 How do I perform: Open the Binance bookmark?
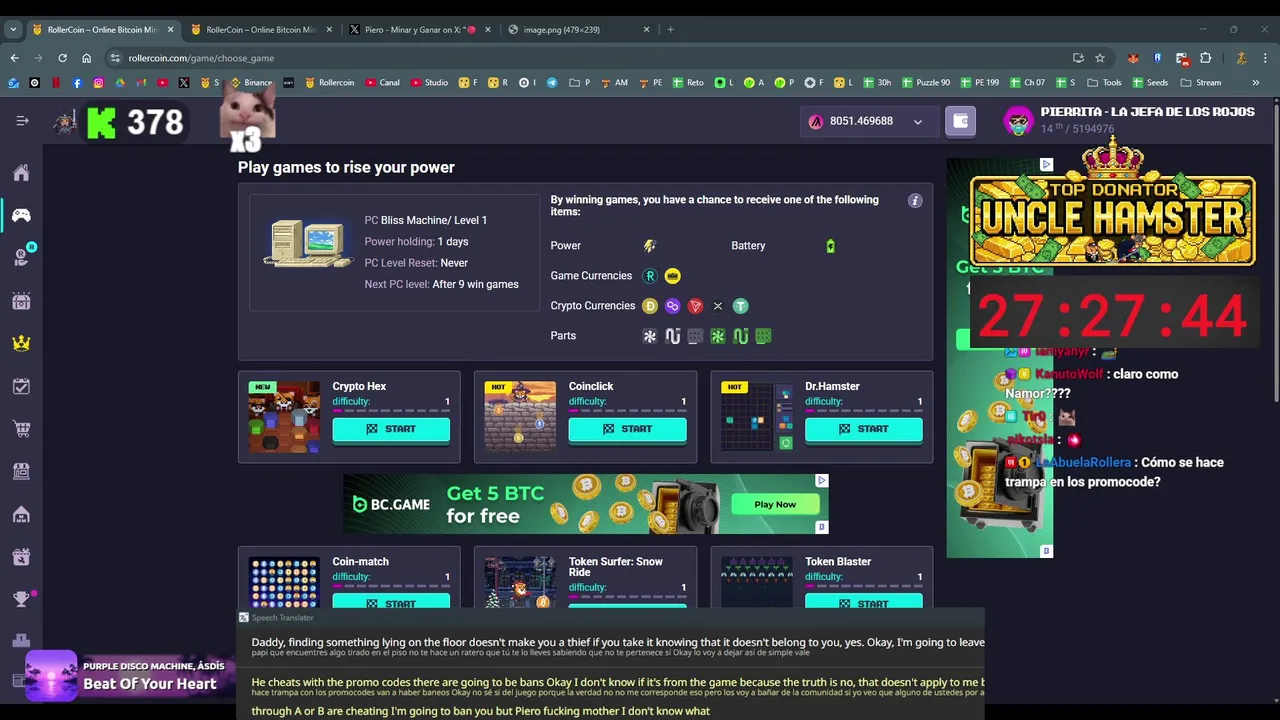[251, 83]
